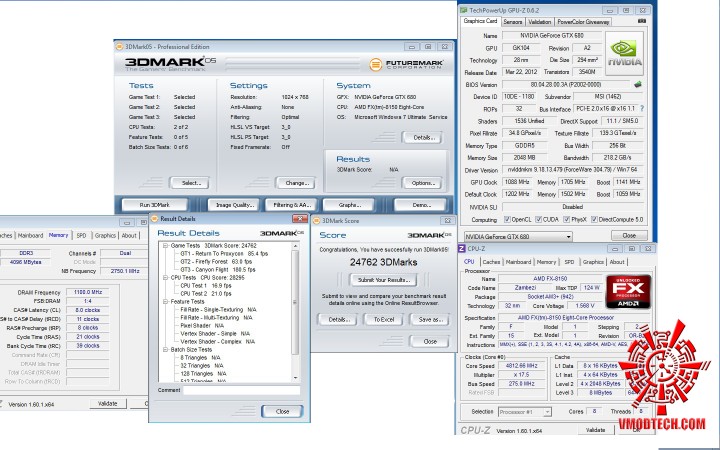Click the scroll down arrow in Result Details

295,377
